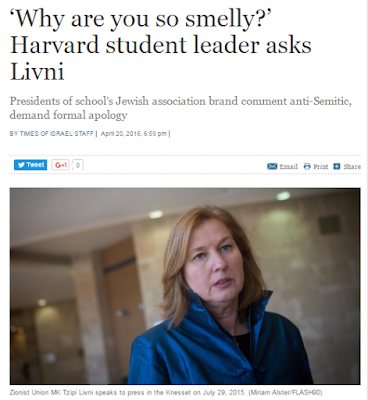368x400 pixels.
Task: Open the Share link text
Action: pos(352,166)
